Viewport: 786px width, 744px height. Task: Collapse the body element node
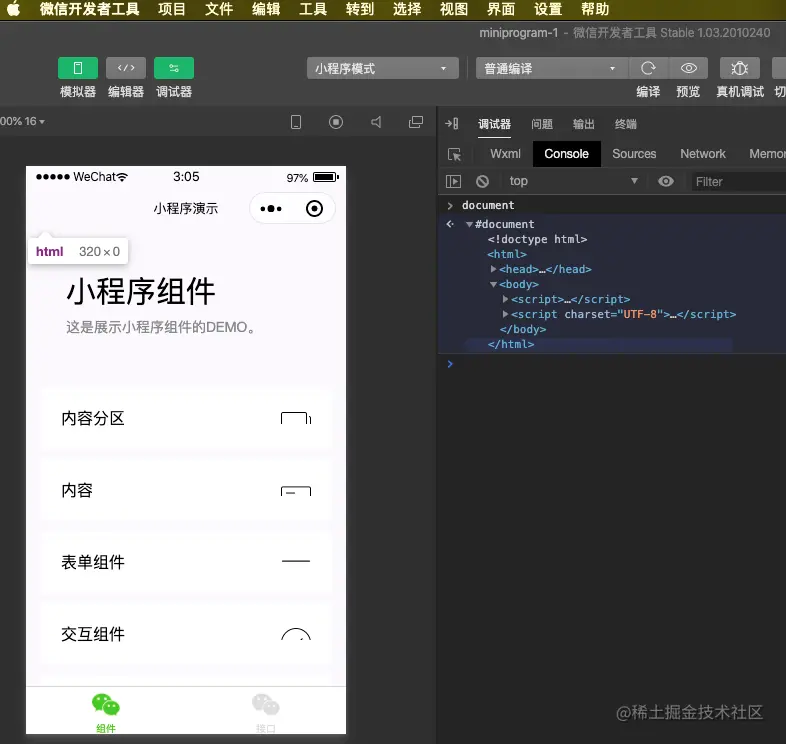coord(493,284)
